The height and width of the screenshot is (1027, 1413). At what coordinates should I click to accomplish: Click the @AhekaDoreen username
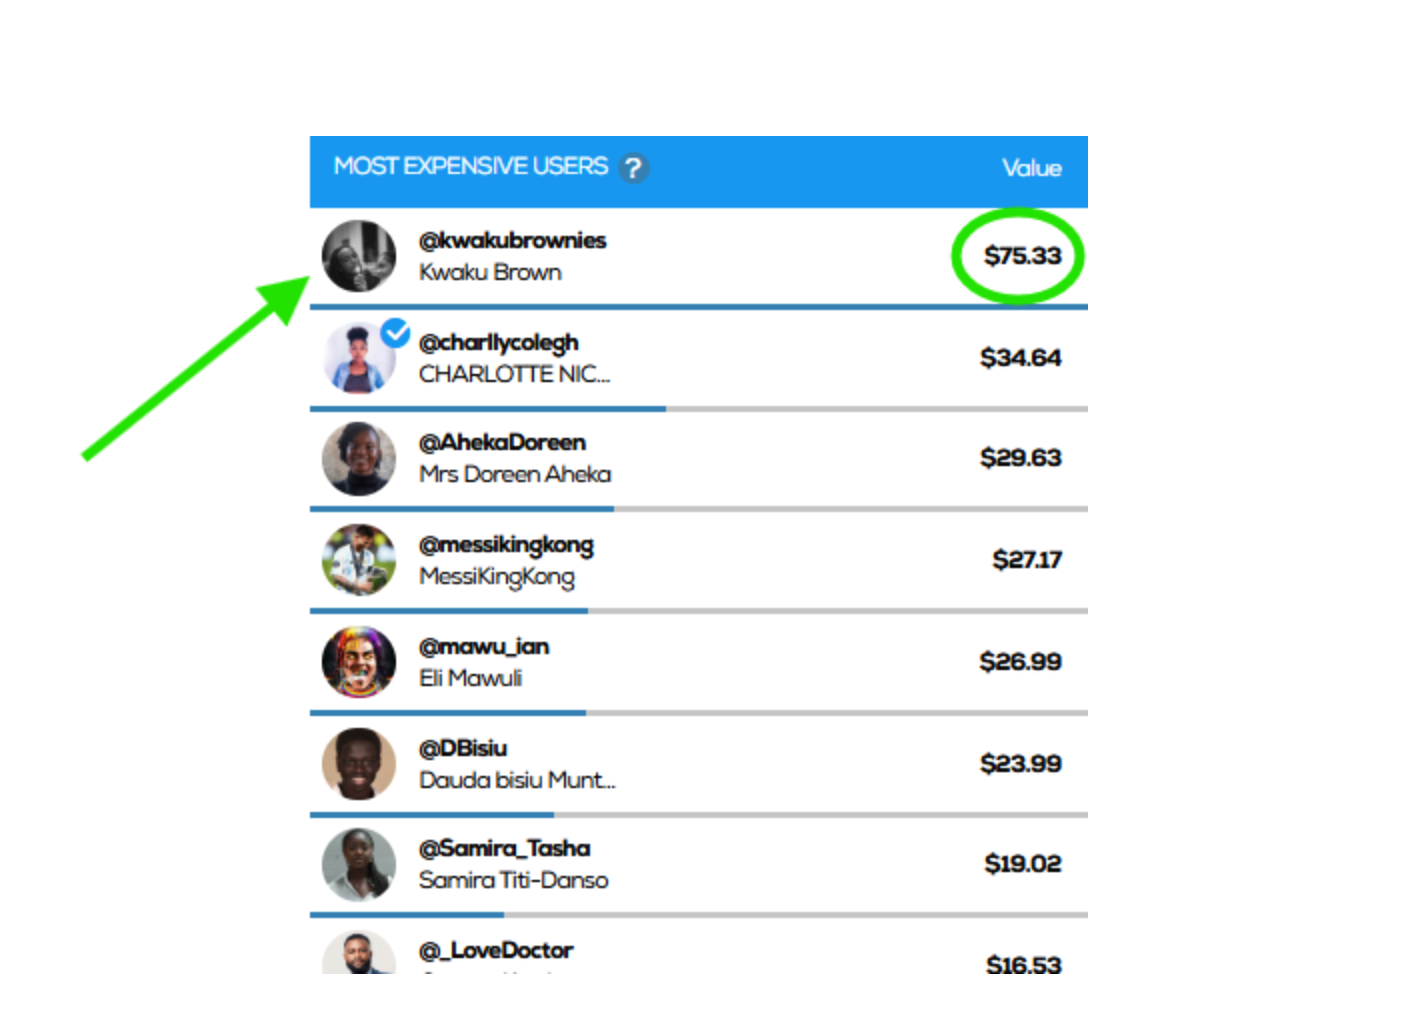502,442
